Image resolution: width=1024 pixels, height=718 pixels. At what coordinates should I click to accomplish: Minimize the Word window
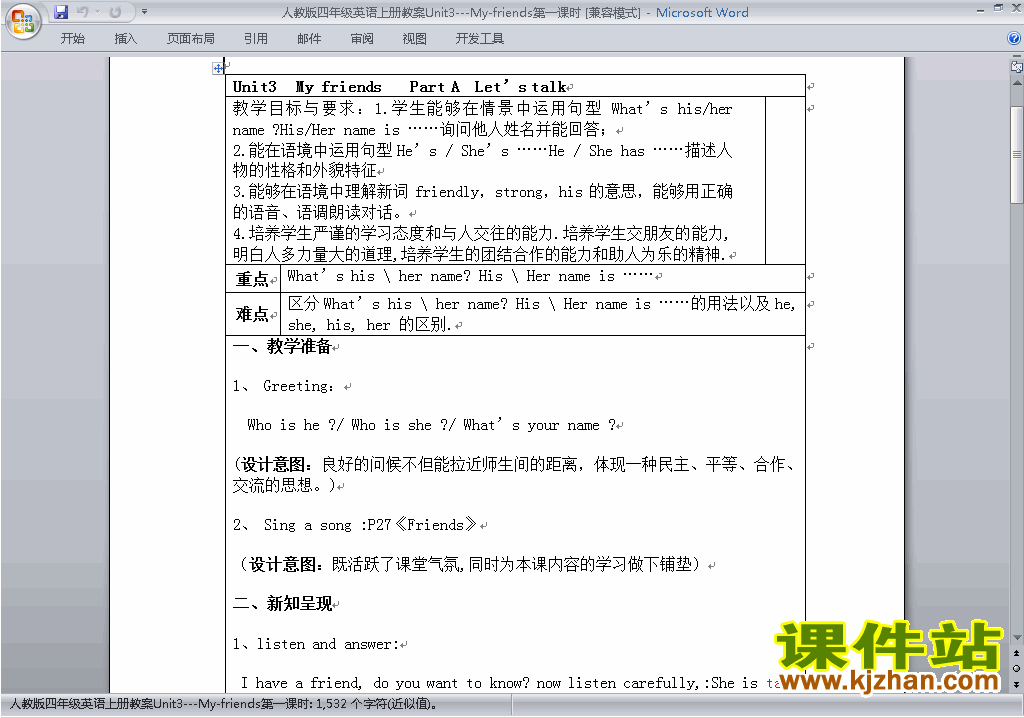point(980,10)
